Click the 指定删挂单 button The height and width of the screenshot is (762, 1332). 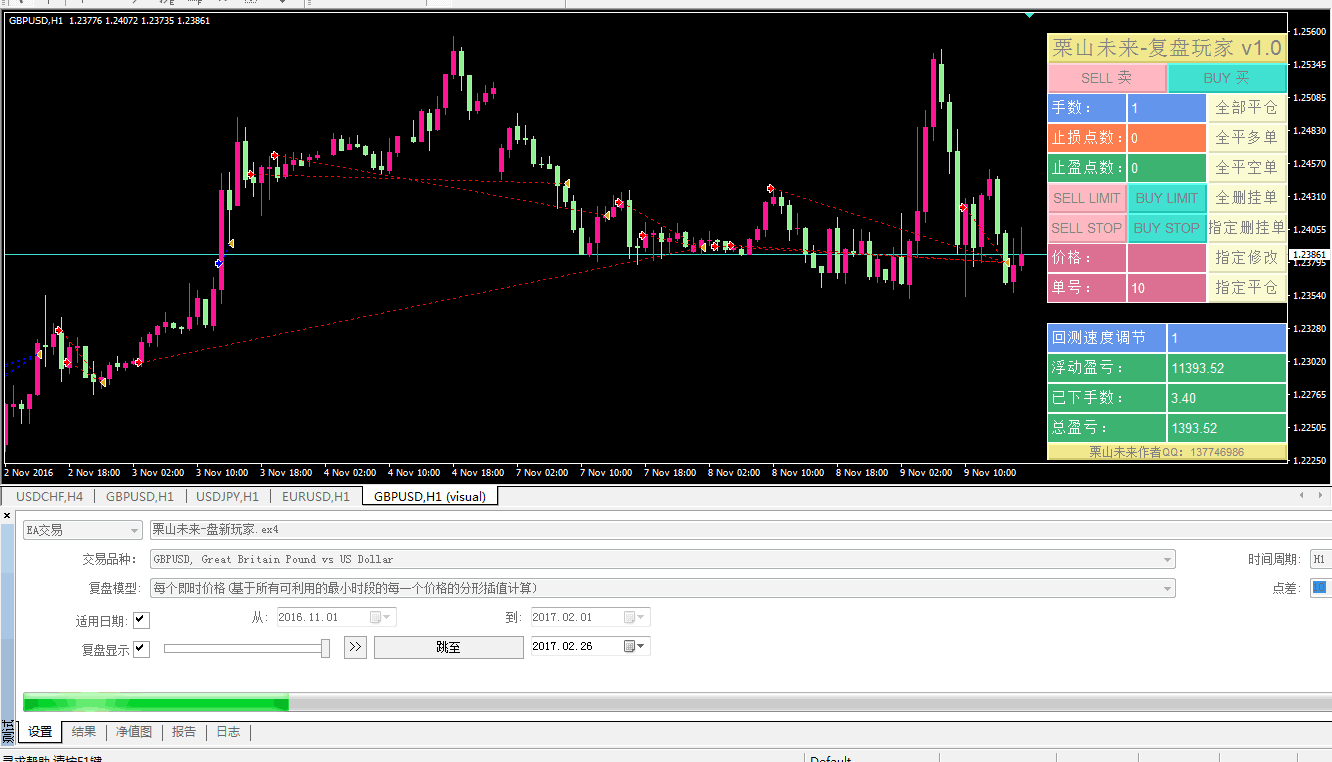(x=1247, y=228)
